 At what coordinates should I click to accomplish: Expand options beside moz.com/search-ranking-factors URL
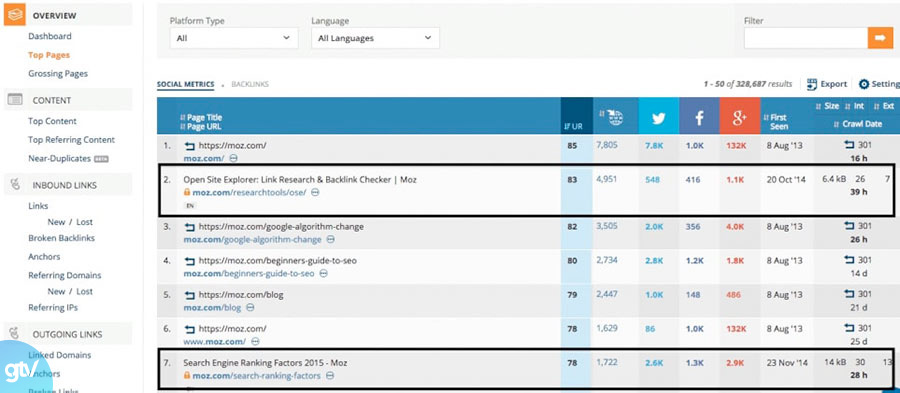pos(330,376)
